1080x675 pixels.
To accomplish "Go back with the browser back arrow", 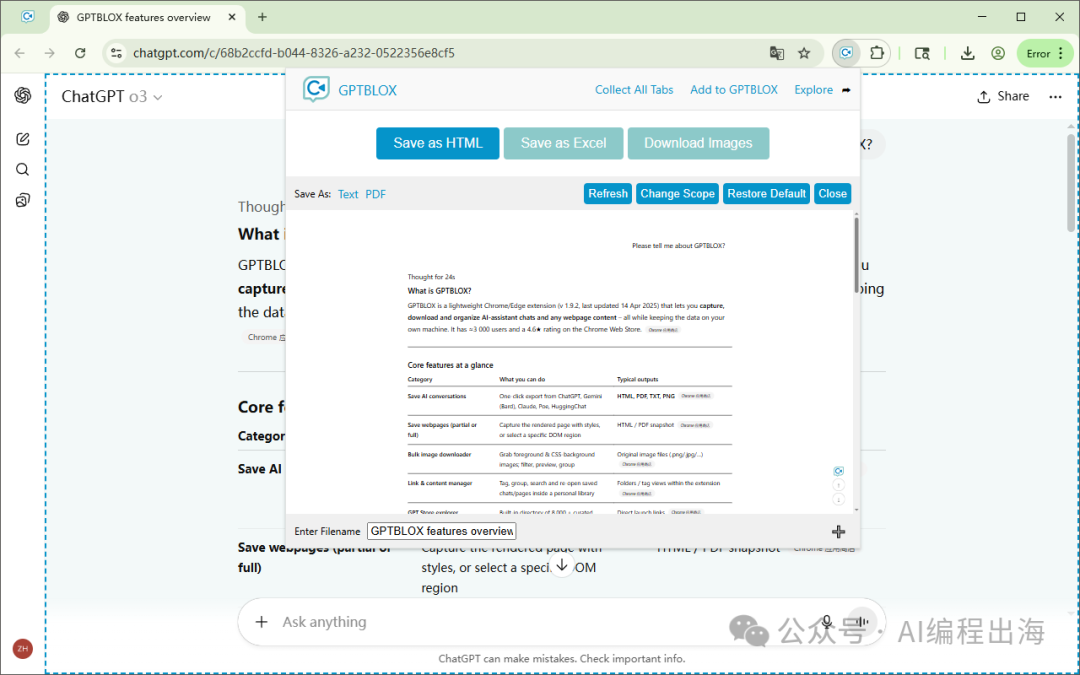I will [x=20, y=53].
